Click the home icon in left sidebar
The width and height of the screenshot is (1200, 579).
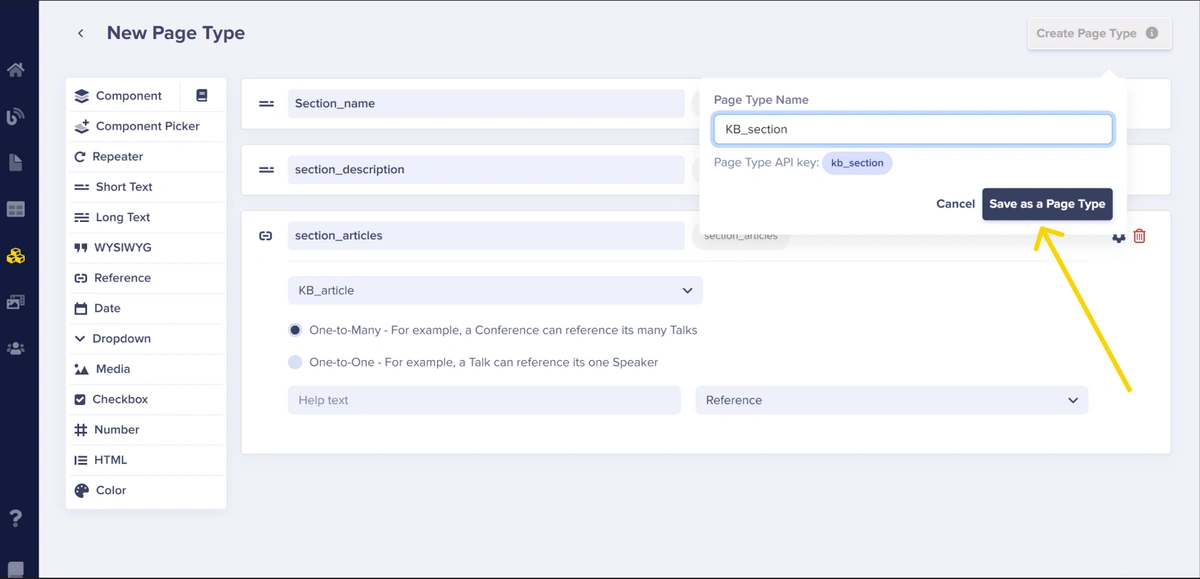[x=15, y=70]
